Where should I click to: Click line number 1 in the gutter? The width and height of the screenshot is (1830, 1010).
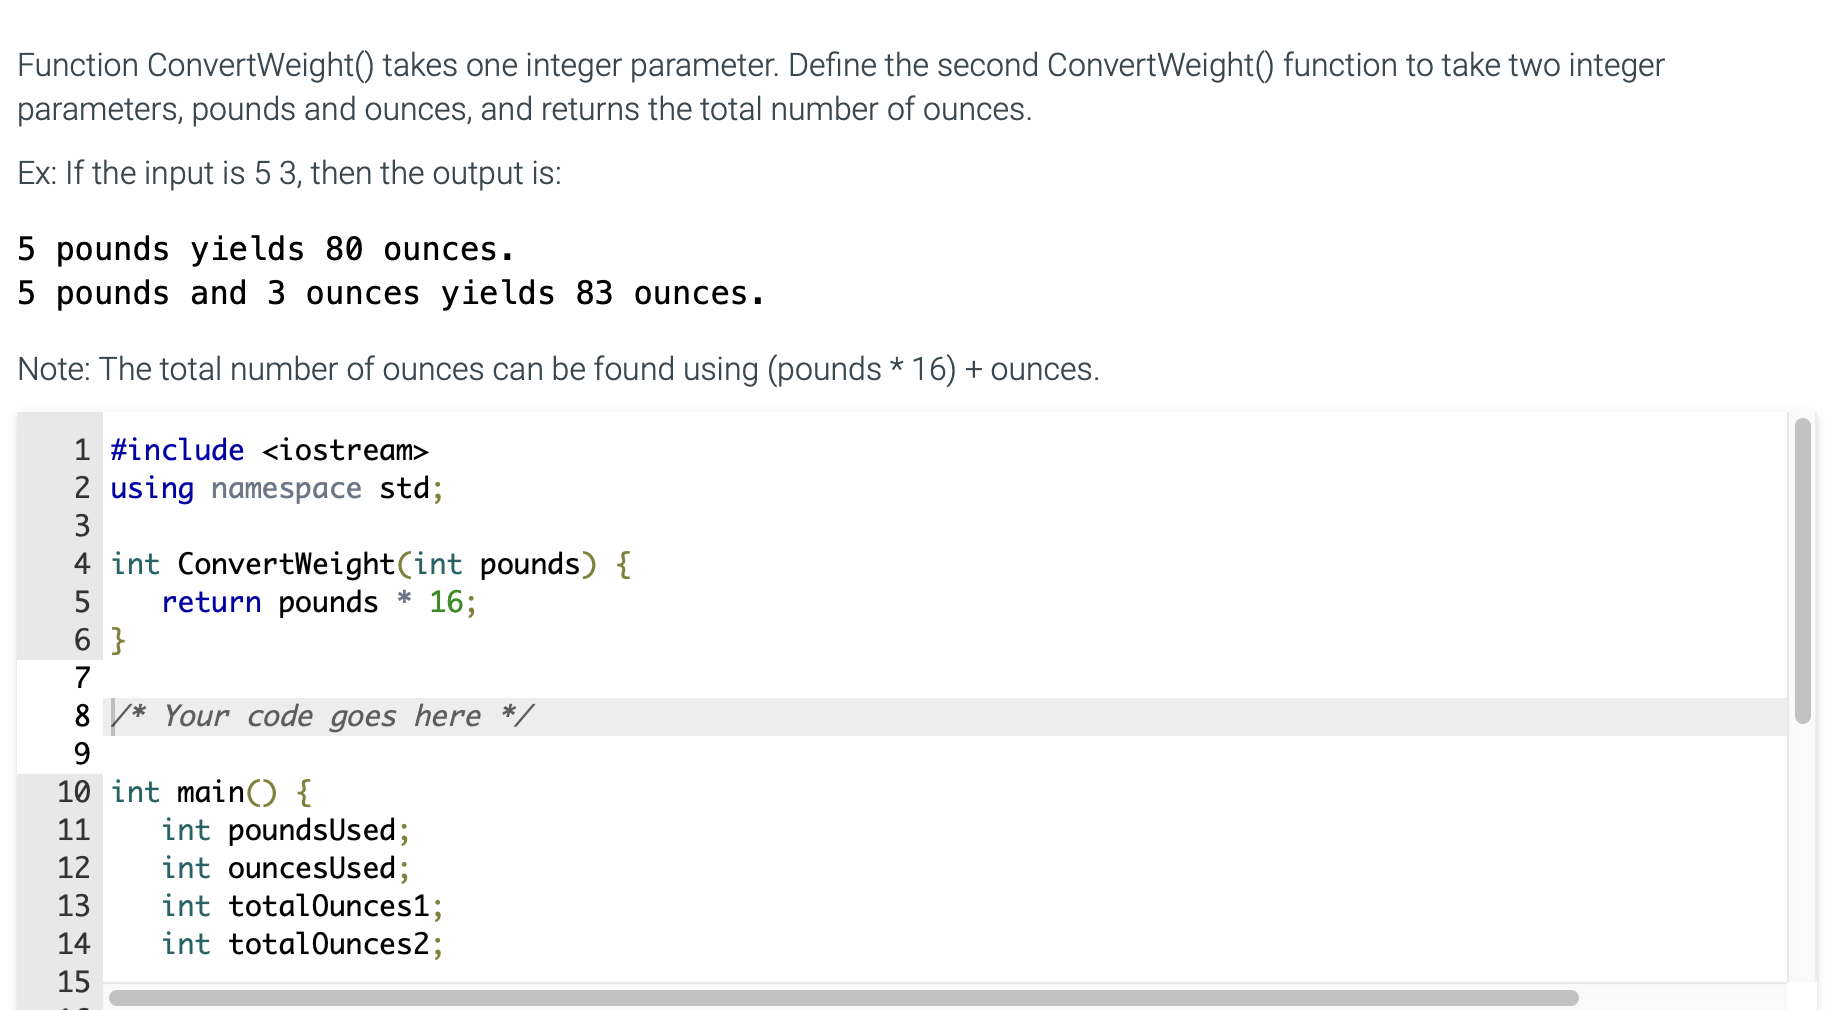pyautogui.click(x=80, y=450)
